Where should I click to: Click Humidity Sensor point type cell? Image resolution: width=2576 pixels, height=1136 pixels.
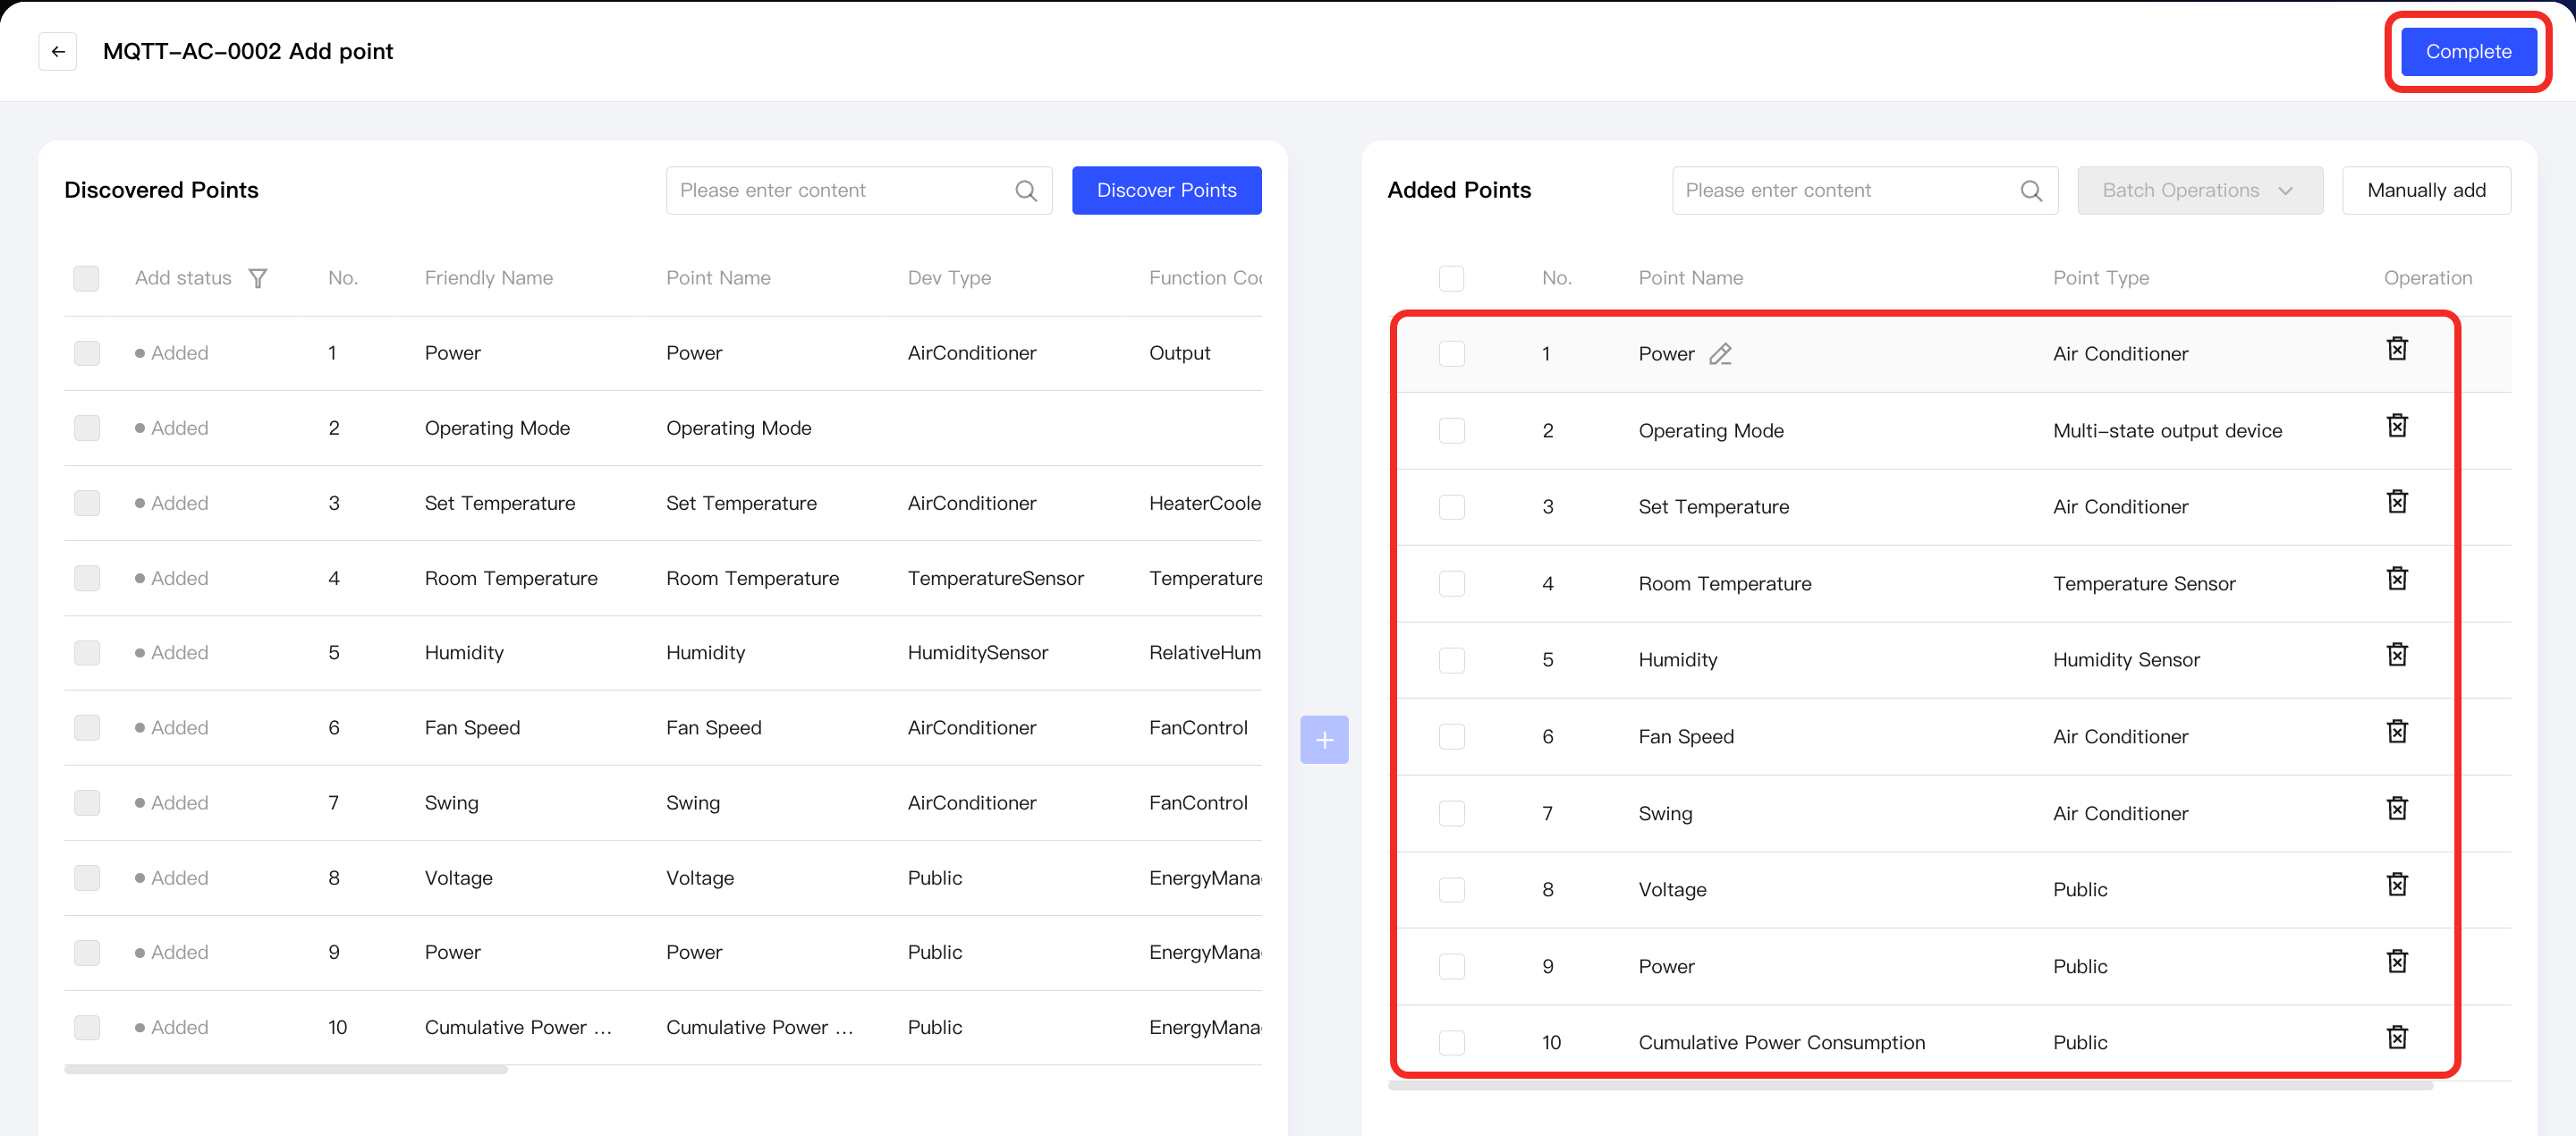pyautogui.click(x=2126, y=660)
